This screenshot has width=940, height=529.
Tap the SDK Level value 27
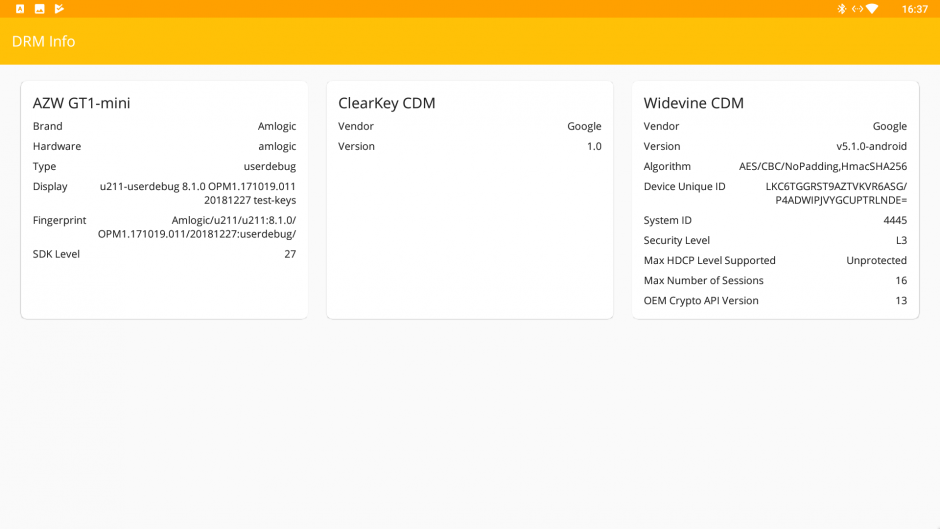pyautogui.click(x=290, y=254)
